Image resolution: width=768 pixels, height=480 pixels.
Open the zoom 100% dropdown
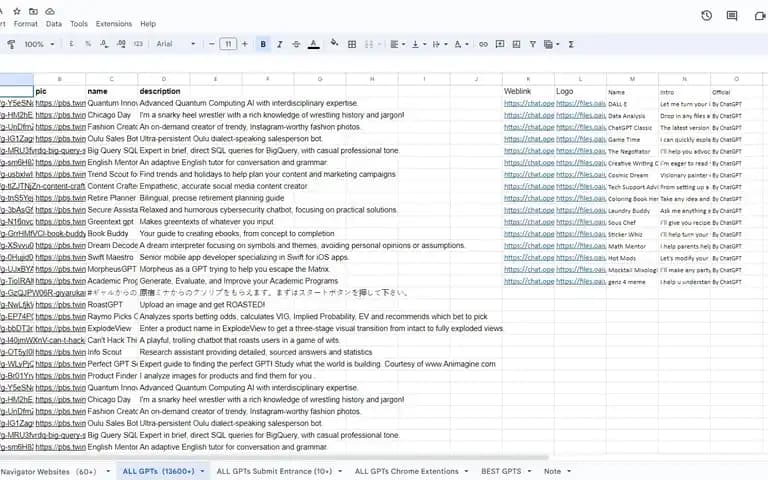pyautogui.click(x=39, y=44)
